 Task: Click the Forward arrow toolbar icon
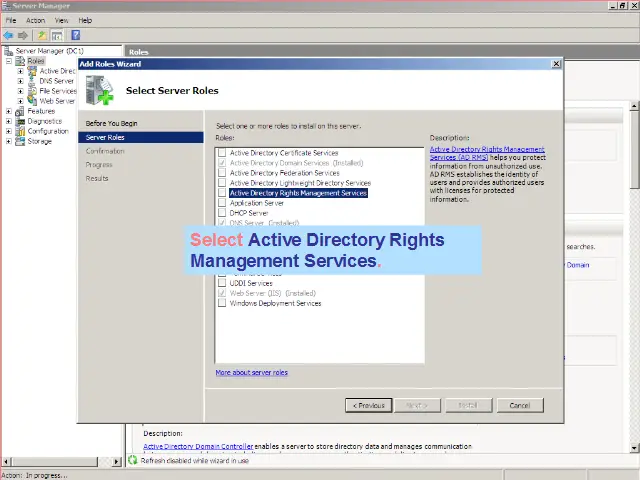point(23,35)
